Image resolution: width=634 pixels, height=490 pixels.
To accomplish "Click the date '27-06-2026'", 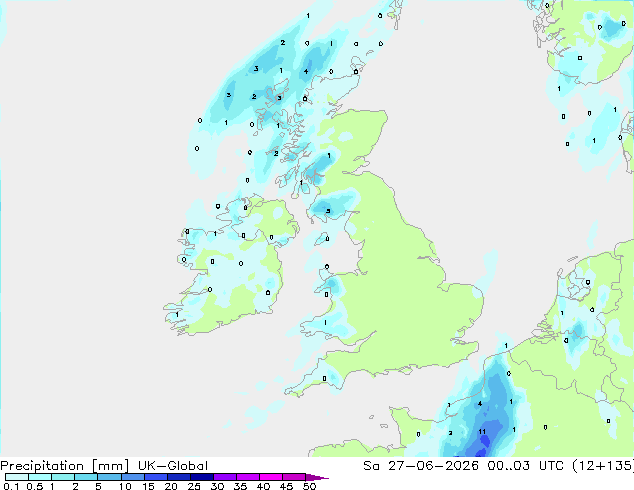I will click(433, 466).
